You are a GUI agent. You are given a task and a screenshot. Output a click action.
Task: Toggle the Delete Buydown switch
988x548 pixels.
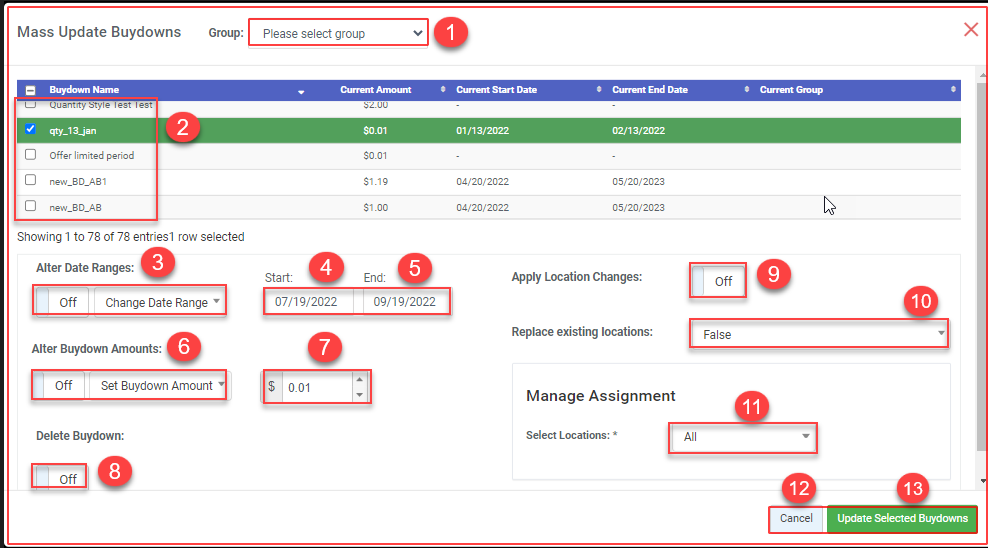(60, 477)
